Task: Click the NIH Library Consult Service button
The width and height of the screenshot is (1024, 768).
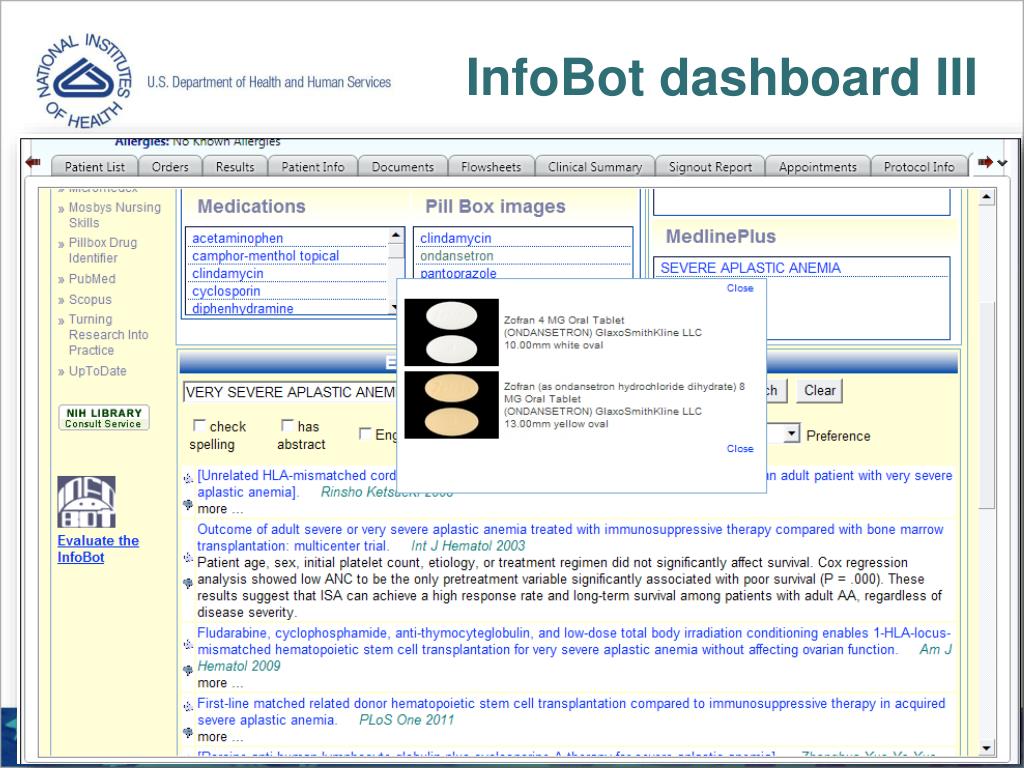Action: point(104,418)
